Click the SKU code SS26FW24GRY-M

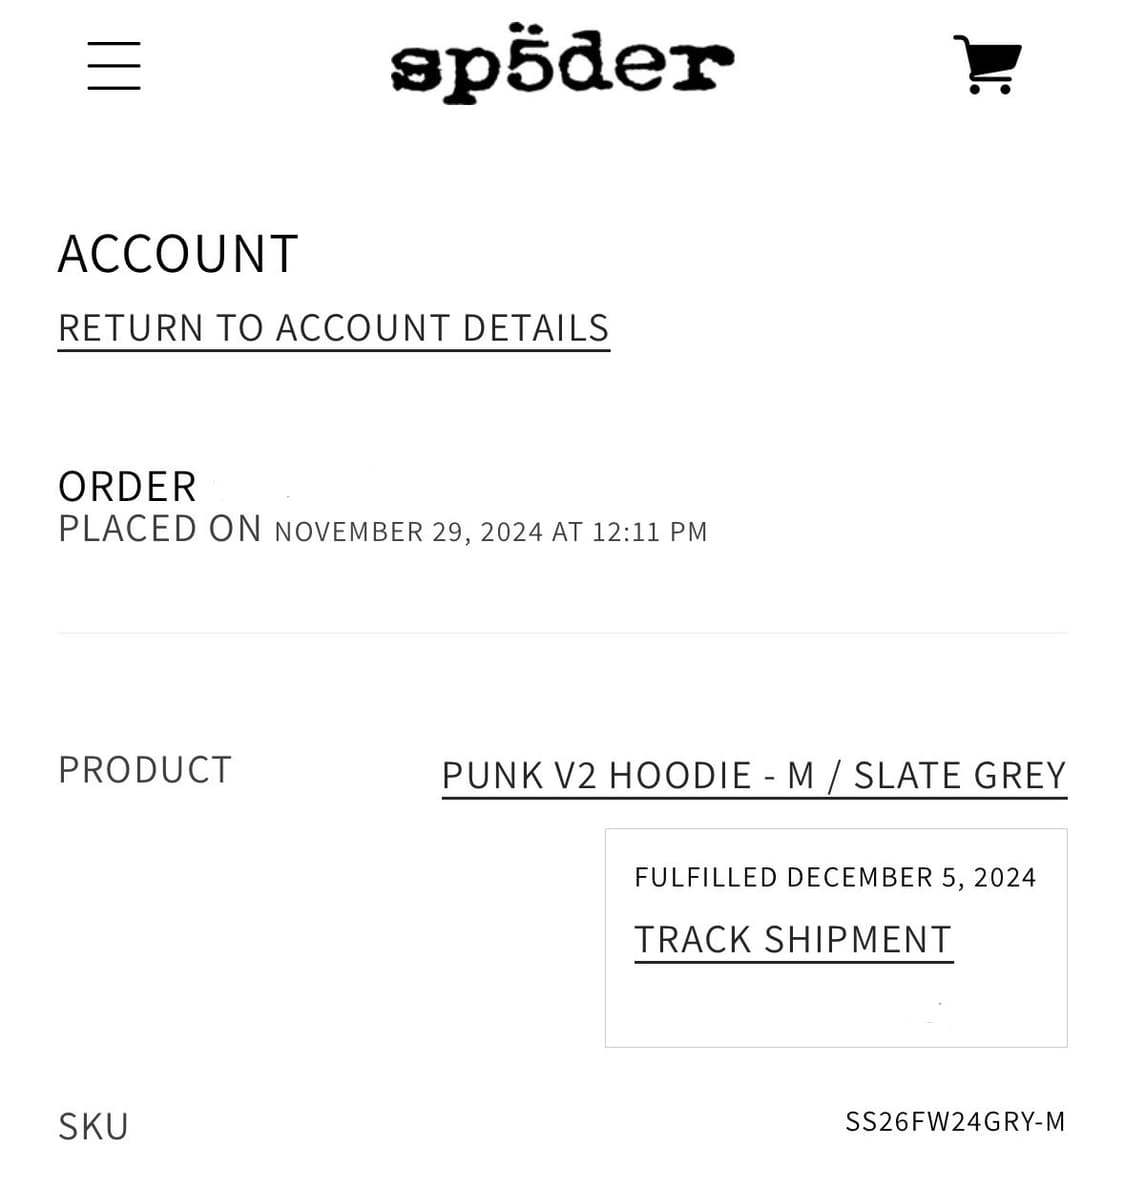pos(955,1122)
